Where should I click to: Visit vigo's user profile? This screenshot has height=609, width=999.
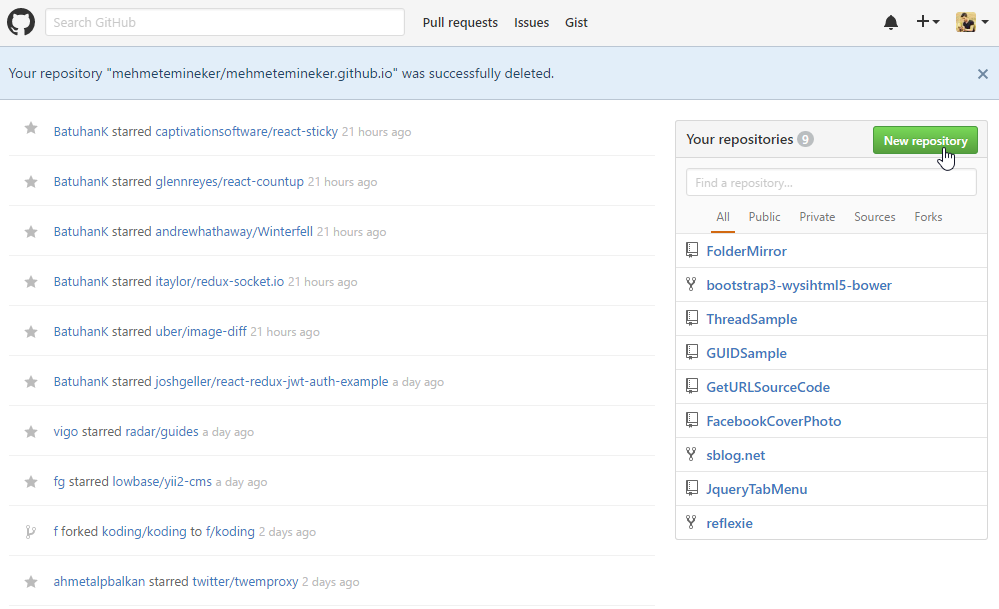(x=66, y=432)
